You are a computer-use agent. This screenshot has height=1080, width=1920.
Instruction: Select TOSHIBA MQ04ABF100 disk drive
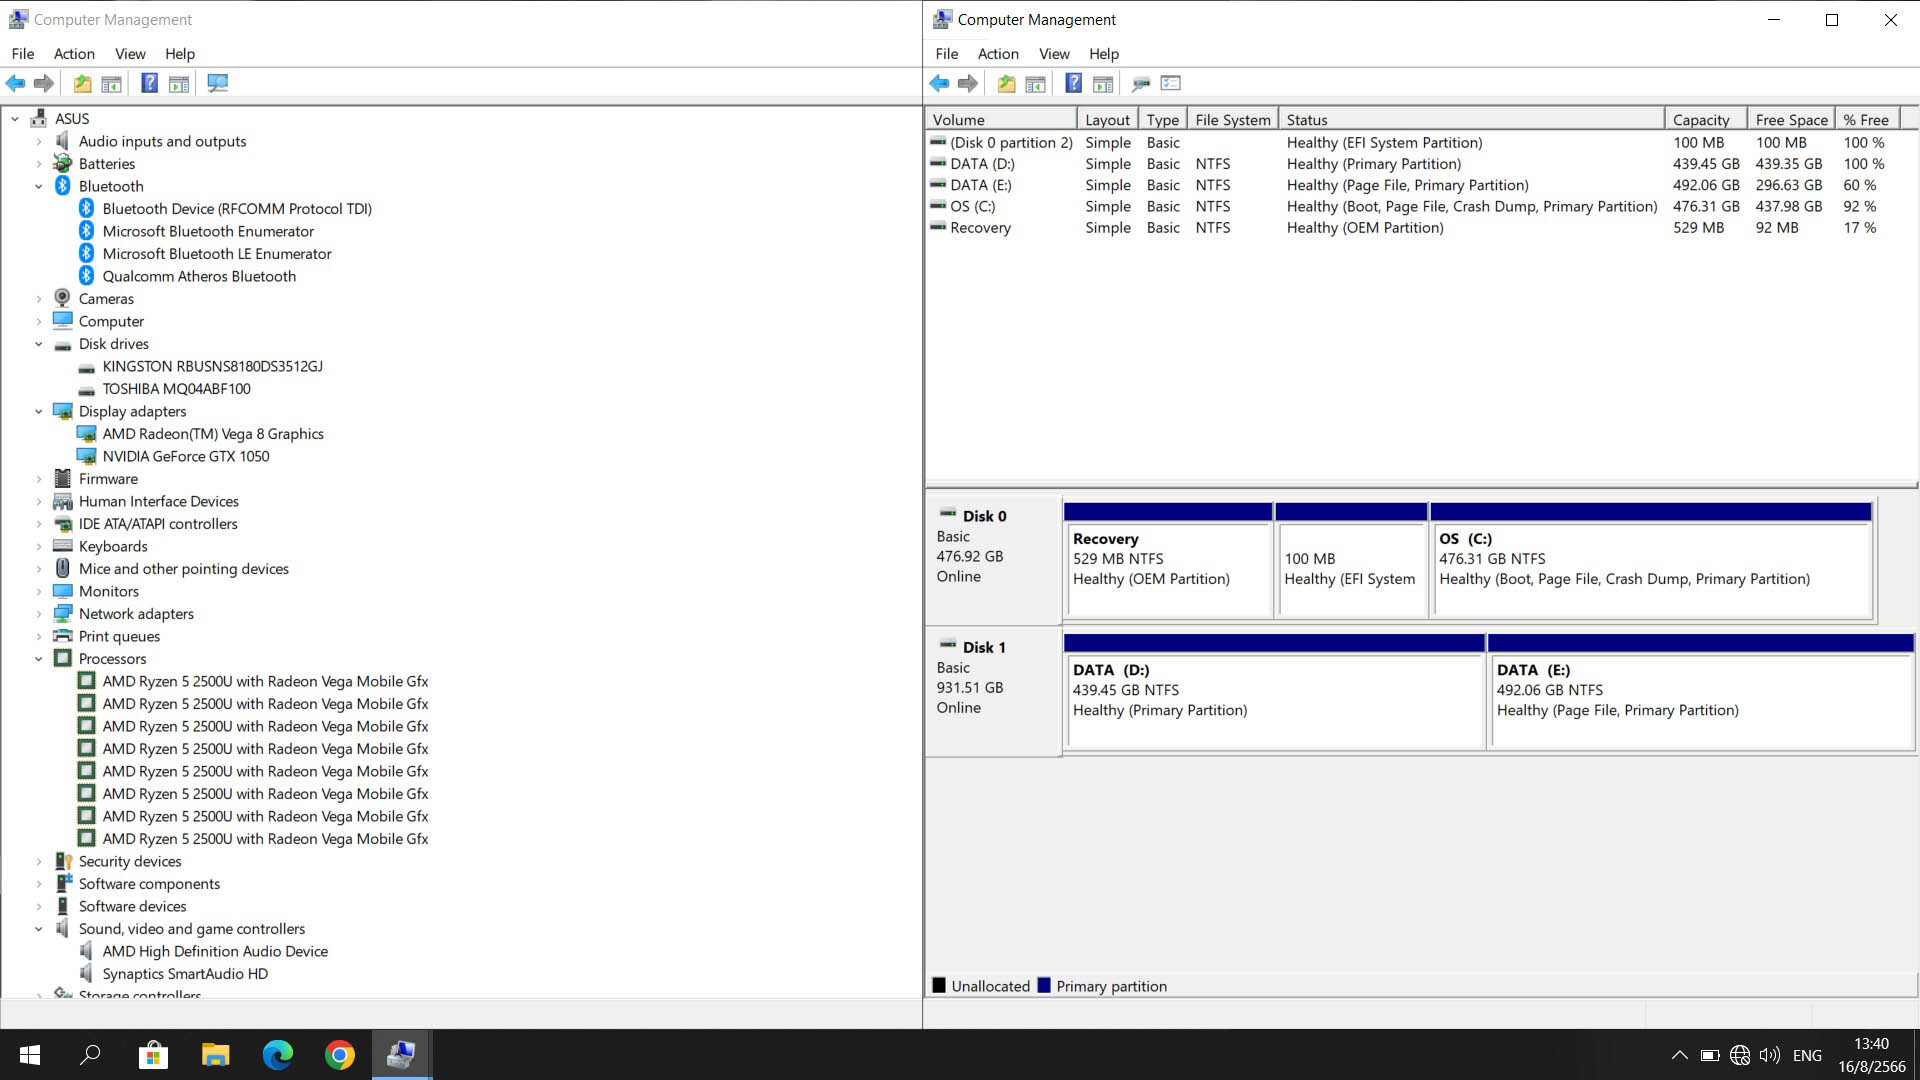177,389
